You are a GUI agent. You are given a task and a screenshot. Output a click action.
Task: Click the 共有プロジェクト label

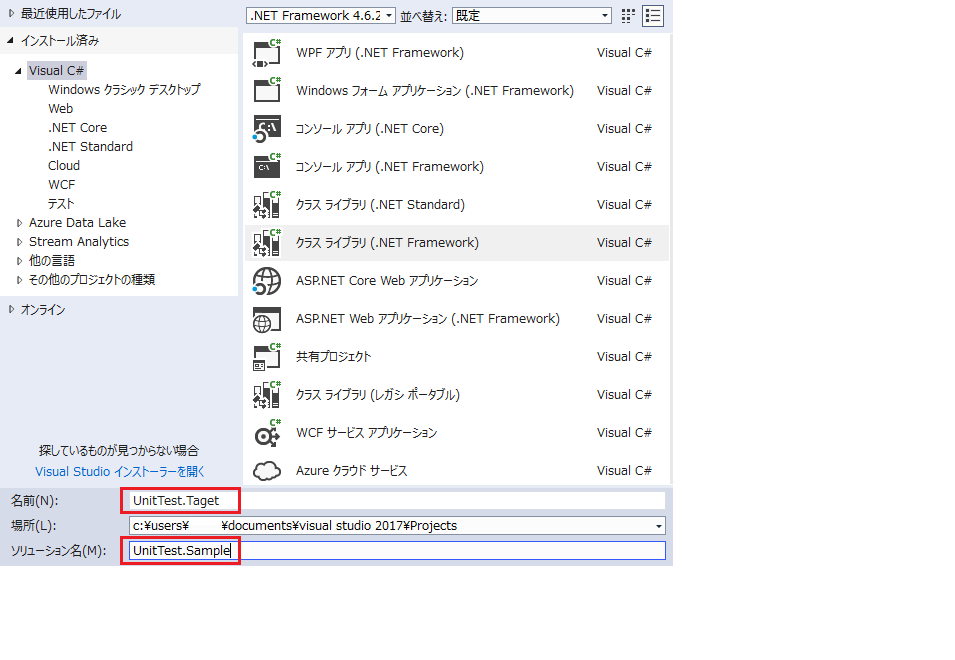[334, 357]
